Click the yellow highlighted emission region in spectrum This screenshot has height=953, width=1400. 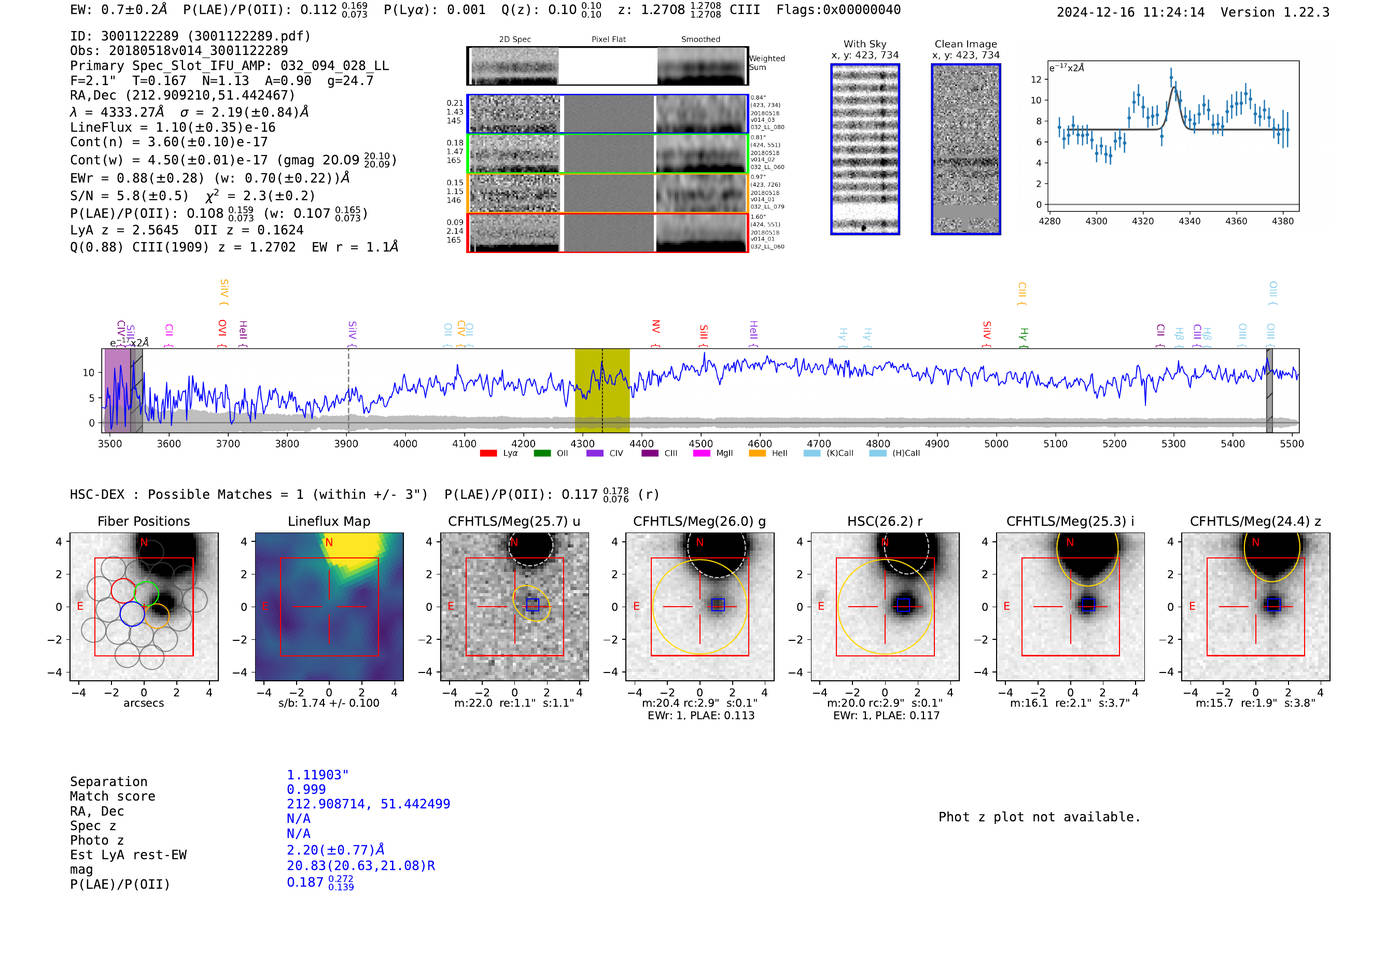click(602, 391)
